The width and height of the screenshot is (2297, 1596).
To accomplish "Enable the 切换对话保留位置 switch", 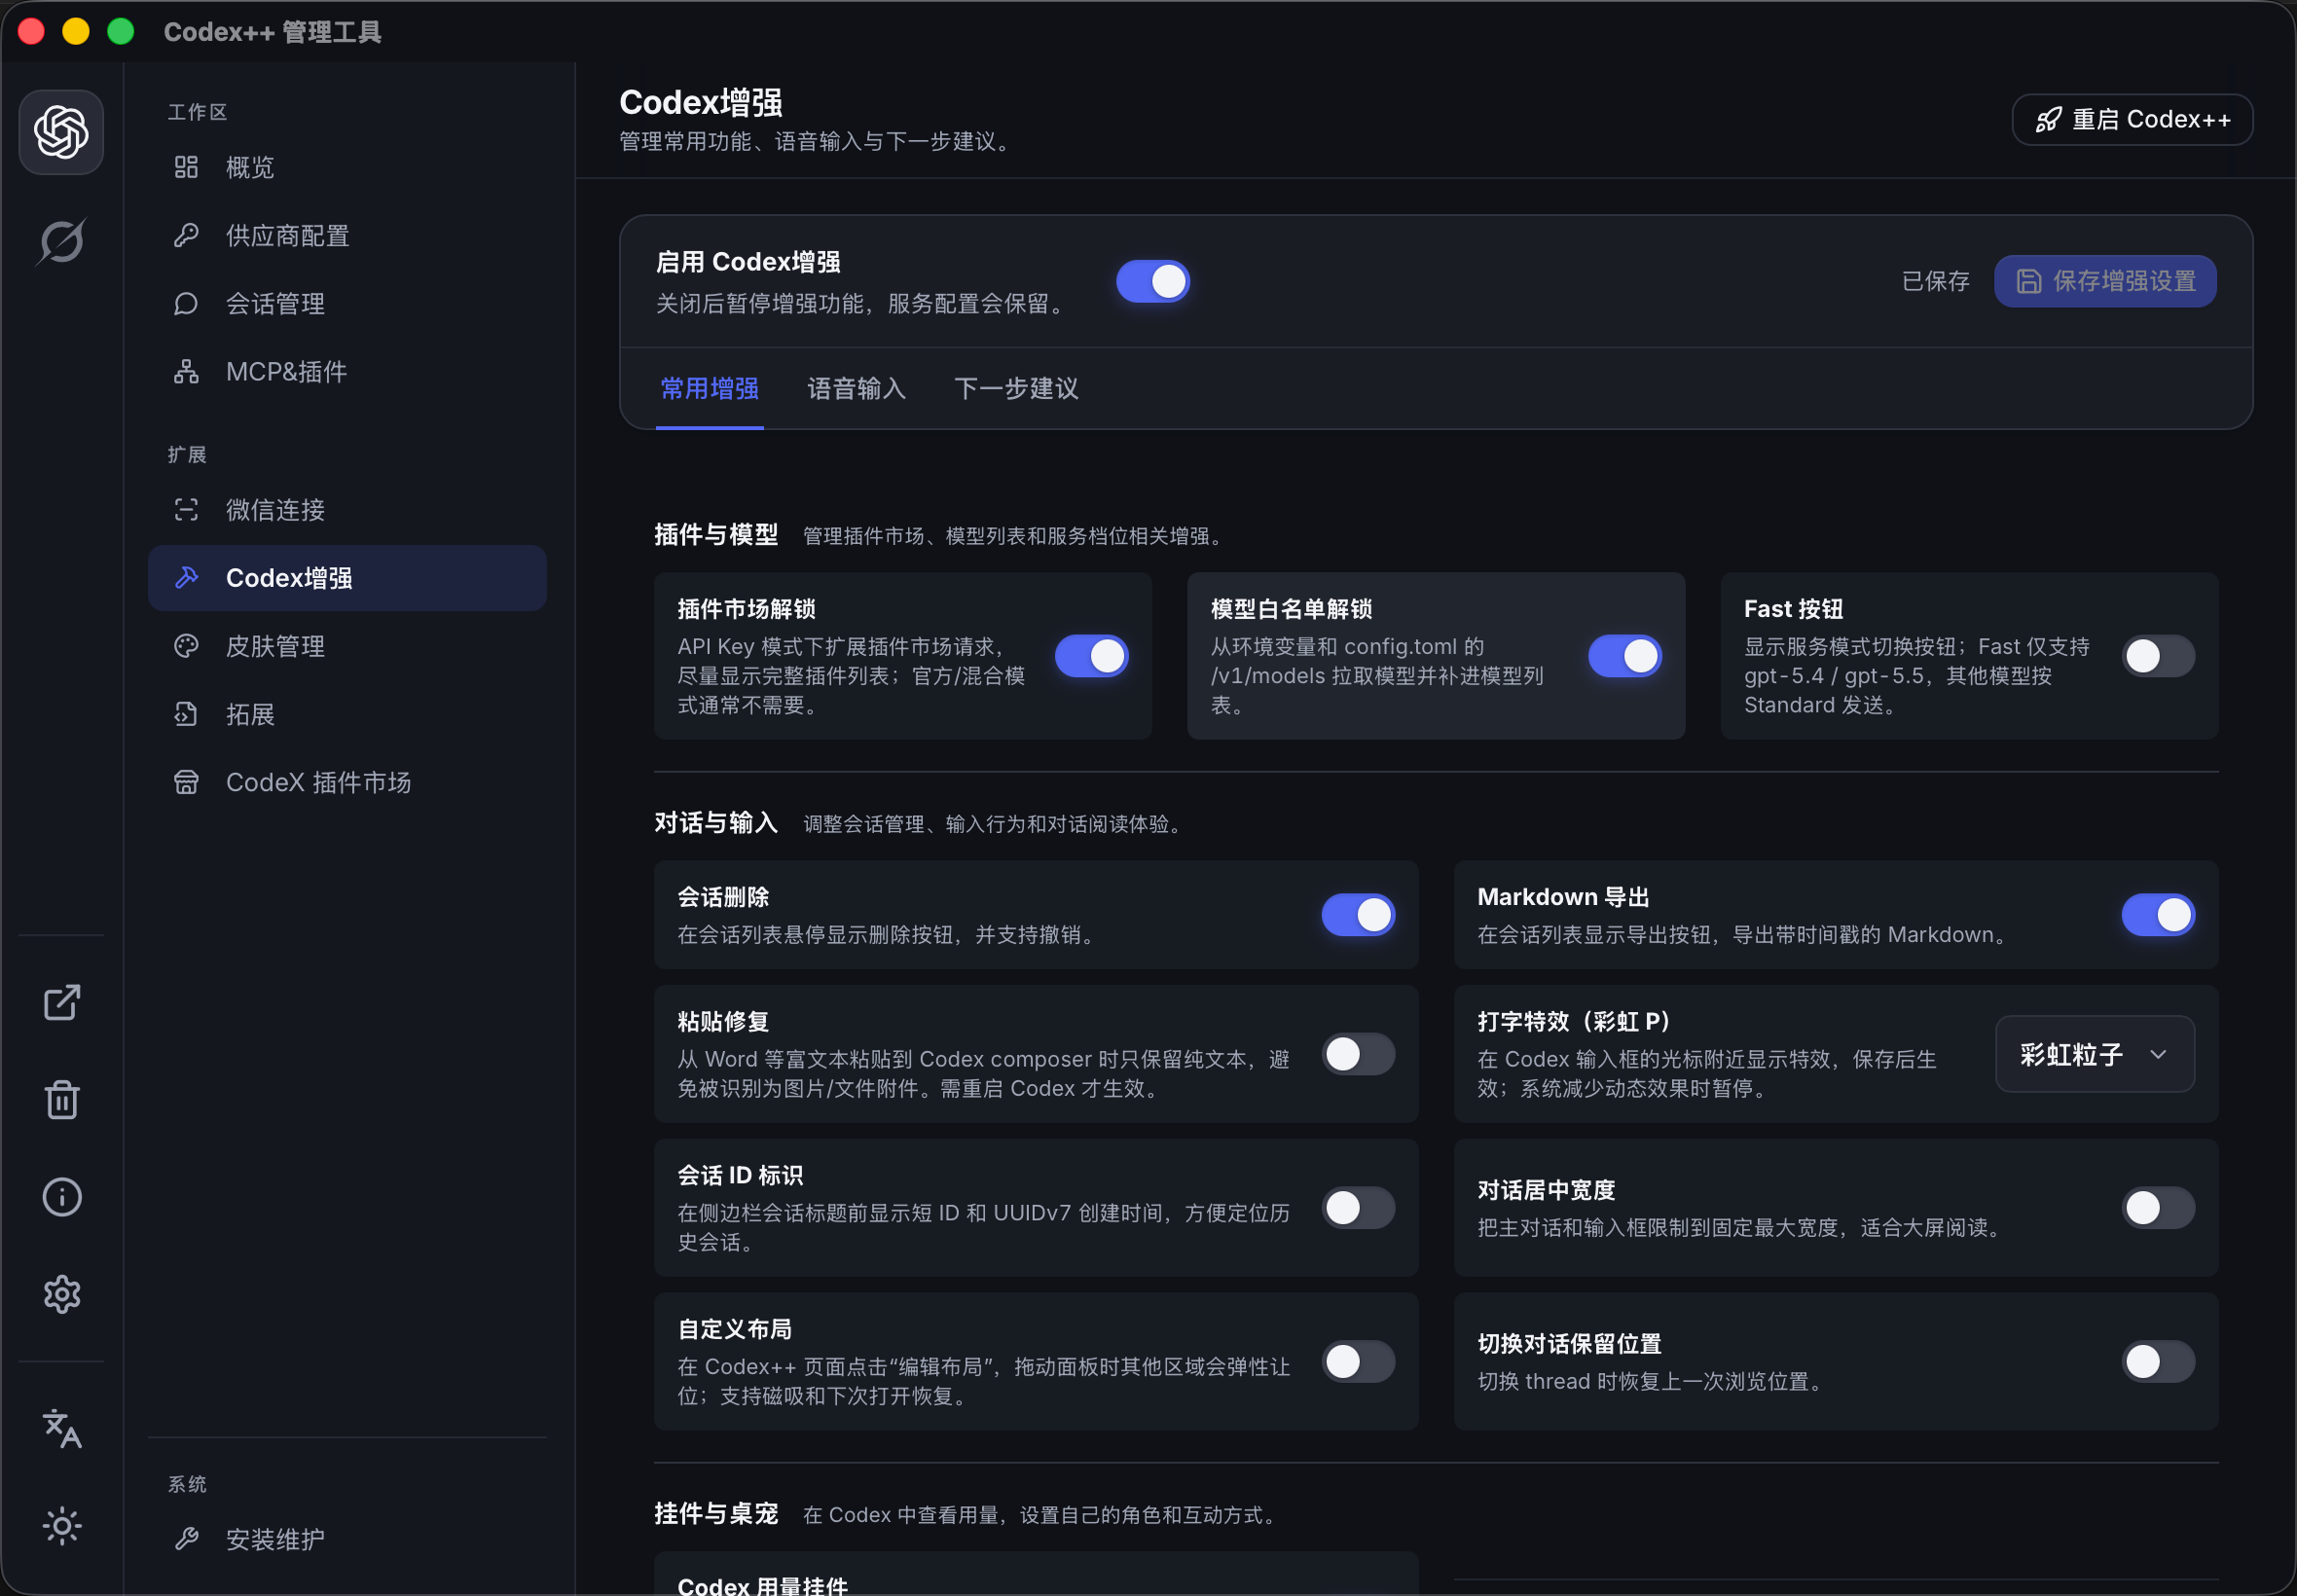I will (x=2158, y=1362).
